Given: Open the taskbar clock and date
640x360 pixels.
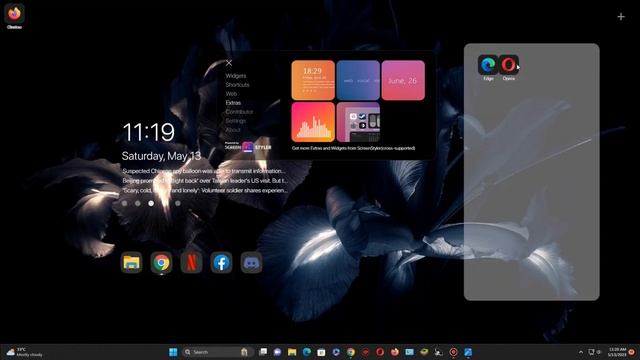Looking at the screenshot, I should coord(616,352).
